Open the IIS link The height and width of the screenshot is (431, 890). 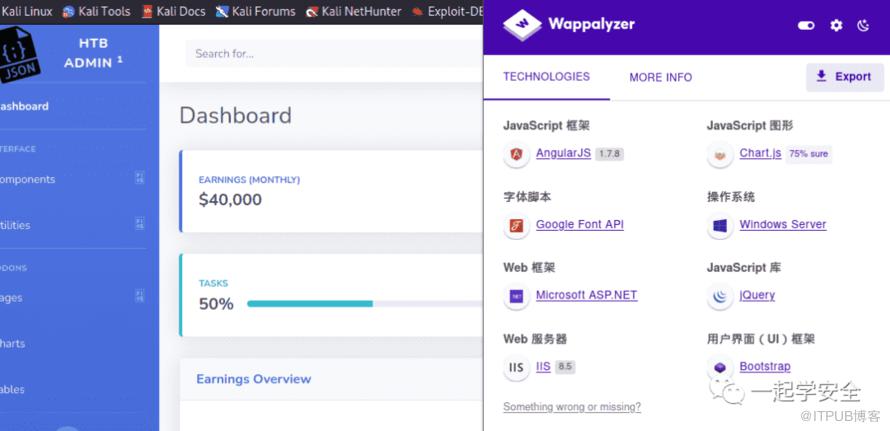(x=543, y=367)
